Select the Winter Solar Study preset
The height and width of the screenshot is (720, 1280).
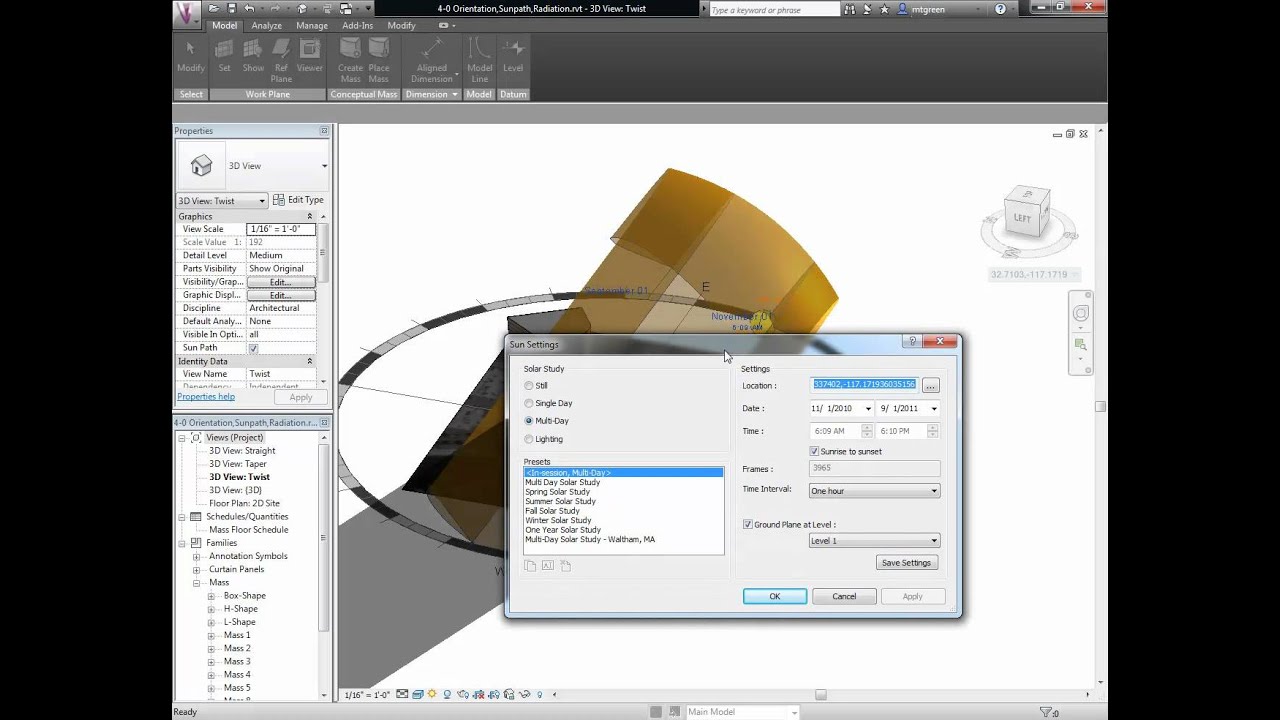click(558, 520)
